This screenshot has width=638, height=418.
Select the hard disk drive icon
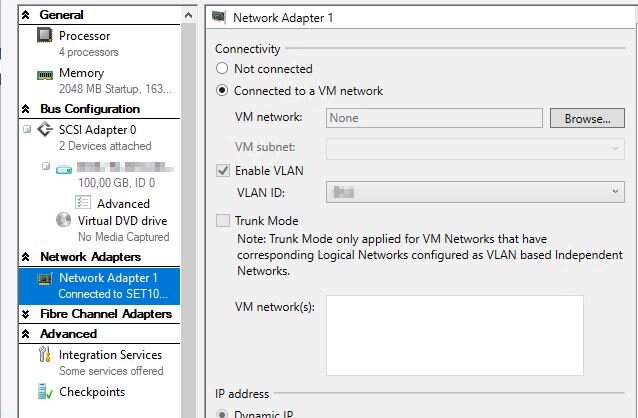pos(64,169)
